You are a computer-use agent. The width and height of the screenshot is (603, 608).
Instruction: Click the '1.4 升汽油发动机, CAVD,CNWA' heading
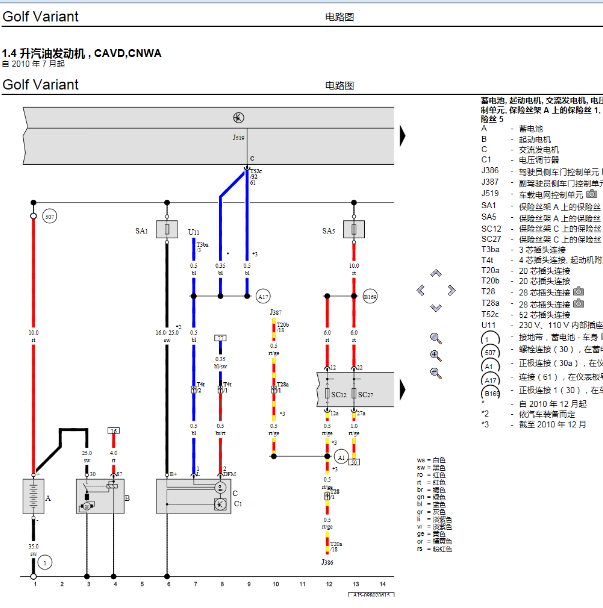tap(81, 53)
